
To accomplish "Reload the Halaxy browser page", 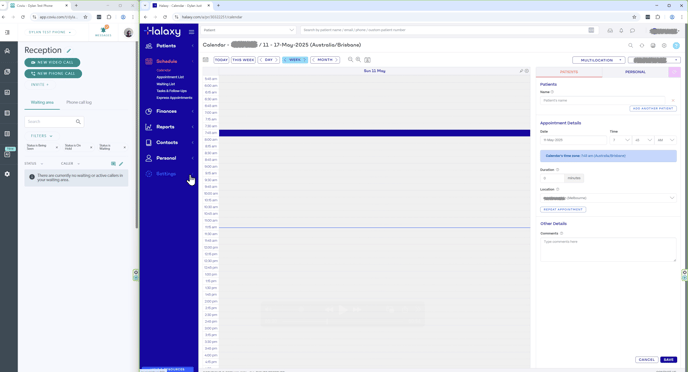I will click(165, 17).
